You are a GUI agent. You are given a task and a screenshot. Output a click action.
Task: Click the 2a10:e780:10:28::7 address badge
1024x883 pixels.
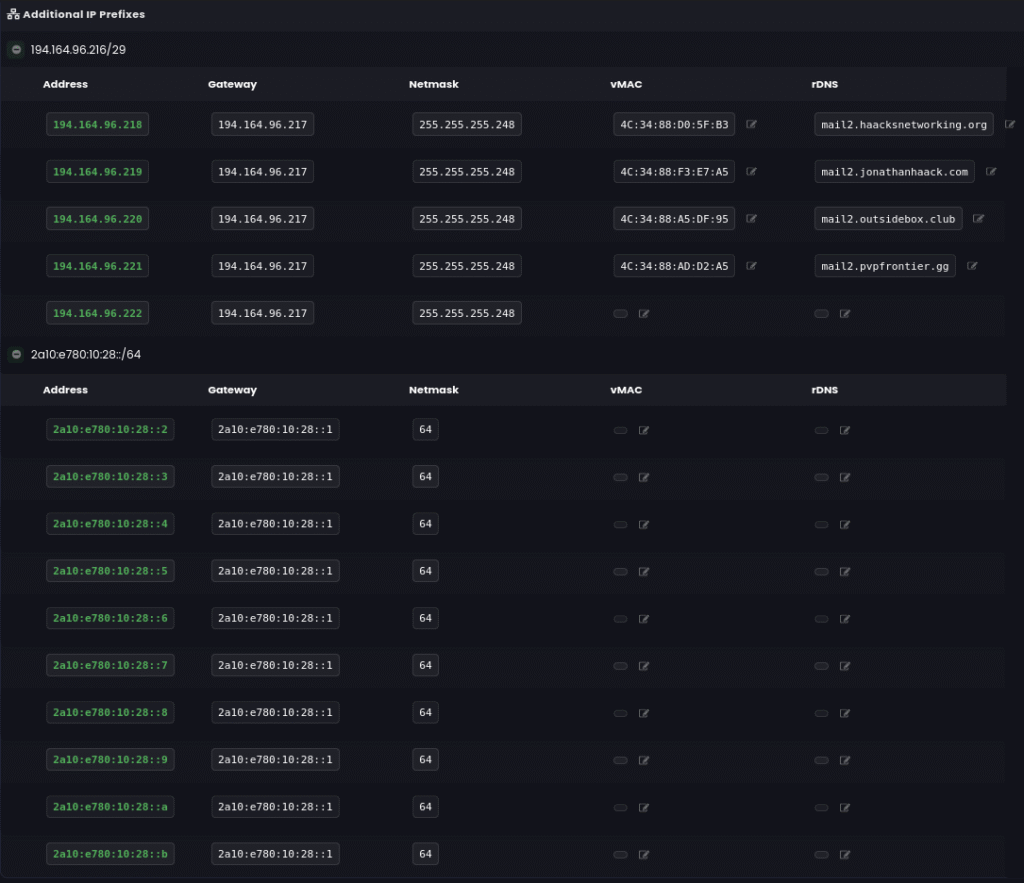[x=110, y=666]
